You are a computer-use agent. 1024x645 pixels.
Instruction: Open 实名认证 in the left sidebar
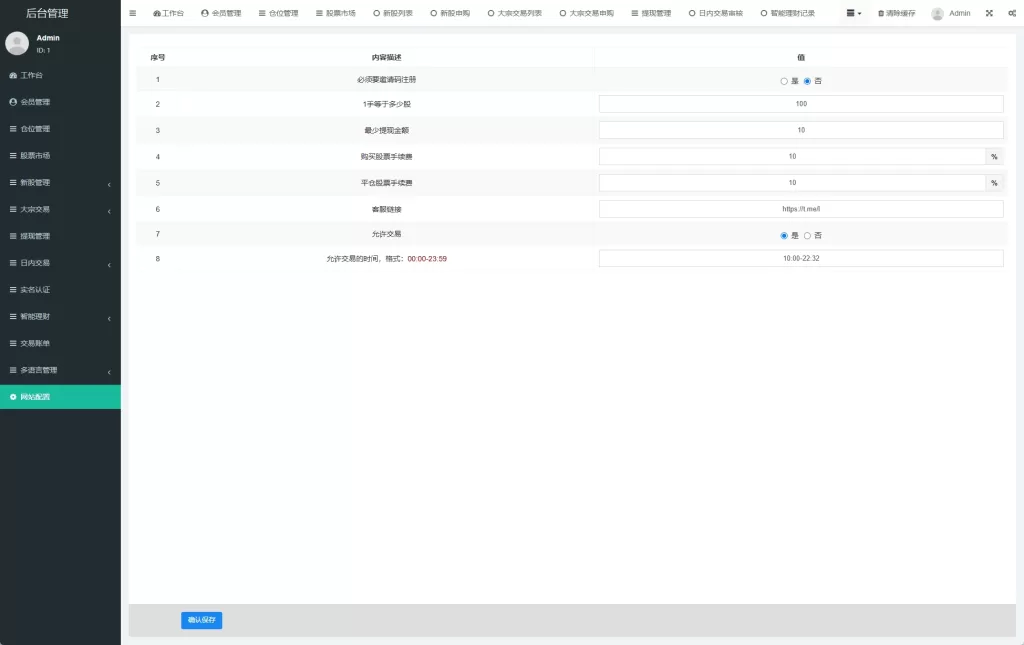[x=60, y=289]
